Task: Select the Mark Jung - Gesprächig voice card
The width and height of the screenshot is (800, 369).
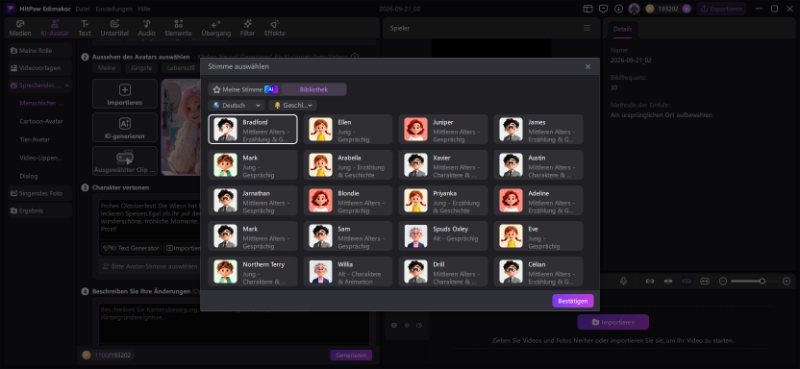Action: point(253,165)
